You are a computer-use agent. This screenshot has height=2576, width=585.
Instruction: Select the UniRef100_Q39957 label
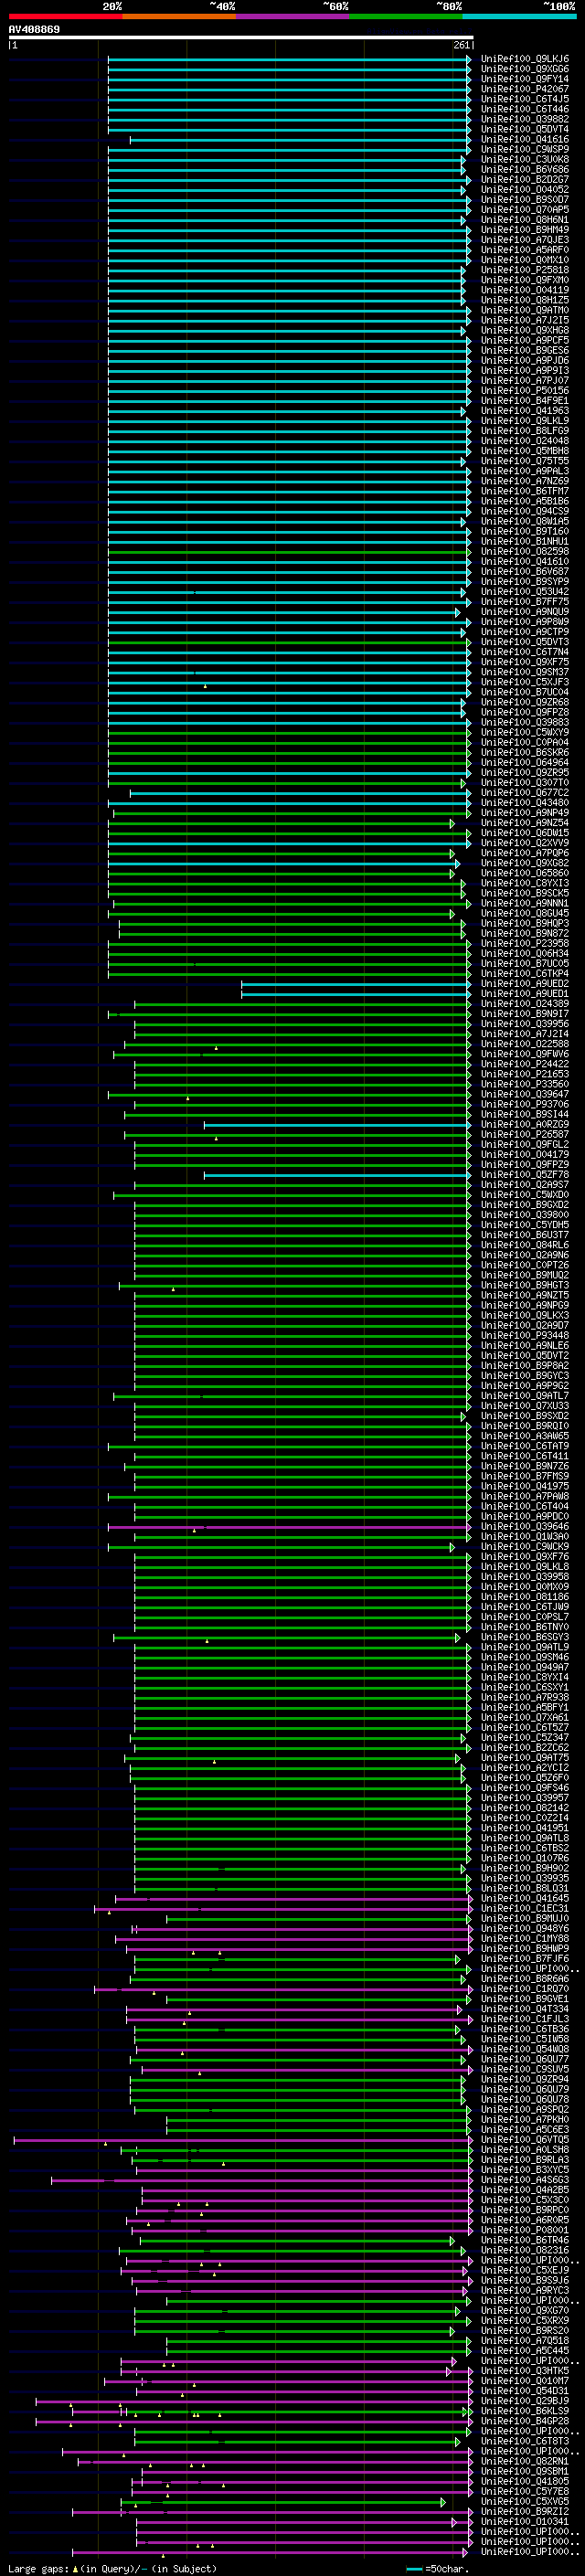(x=525, y=1798)
